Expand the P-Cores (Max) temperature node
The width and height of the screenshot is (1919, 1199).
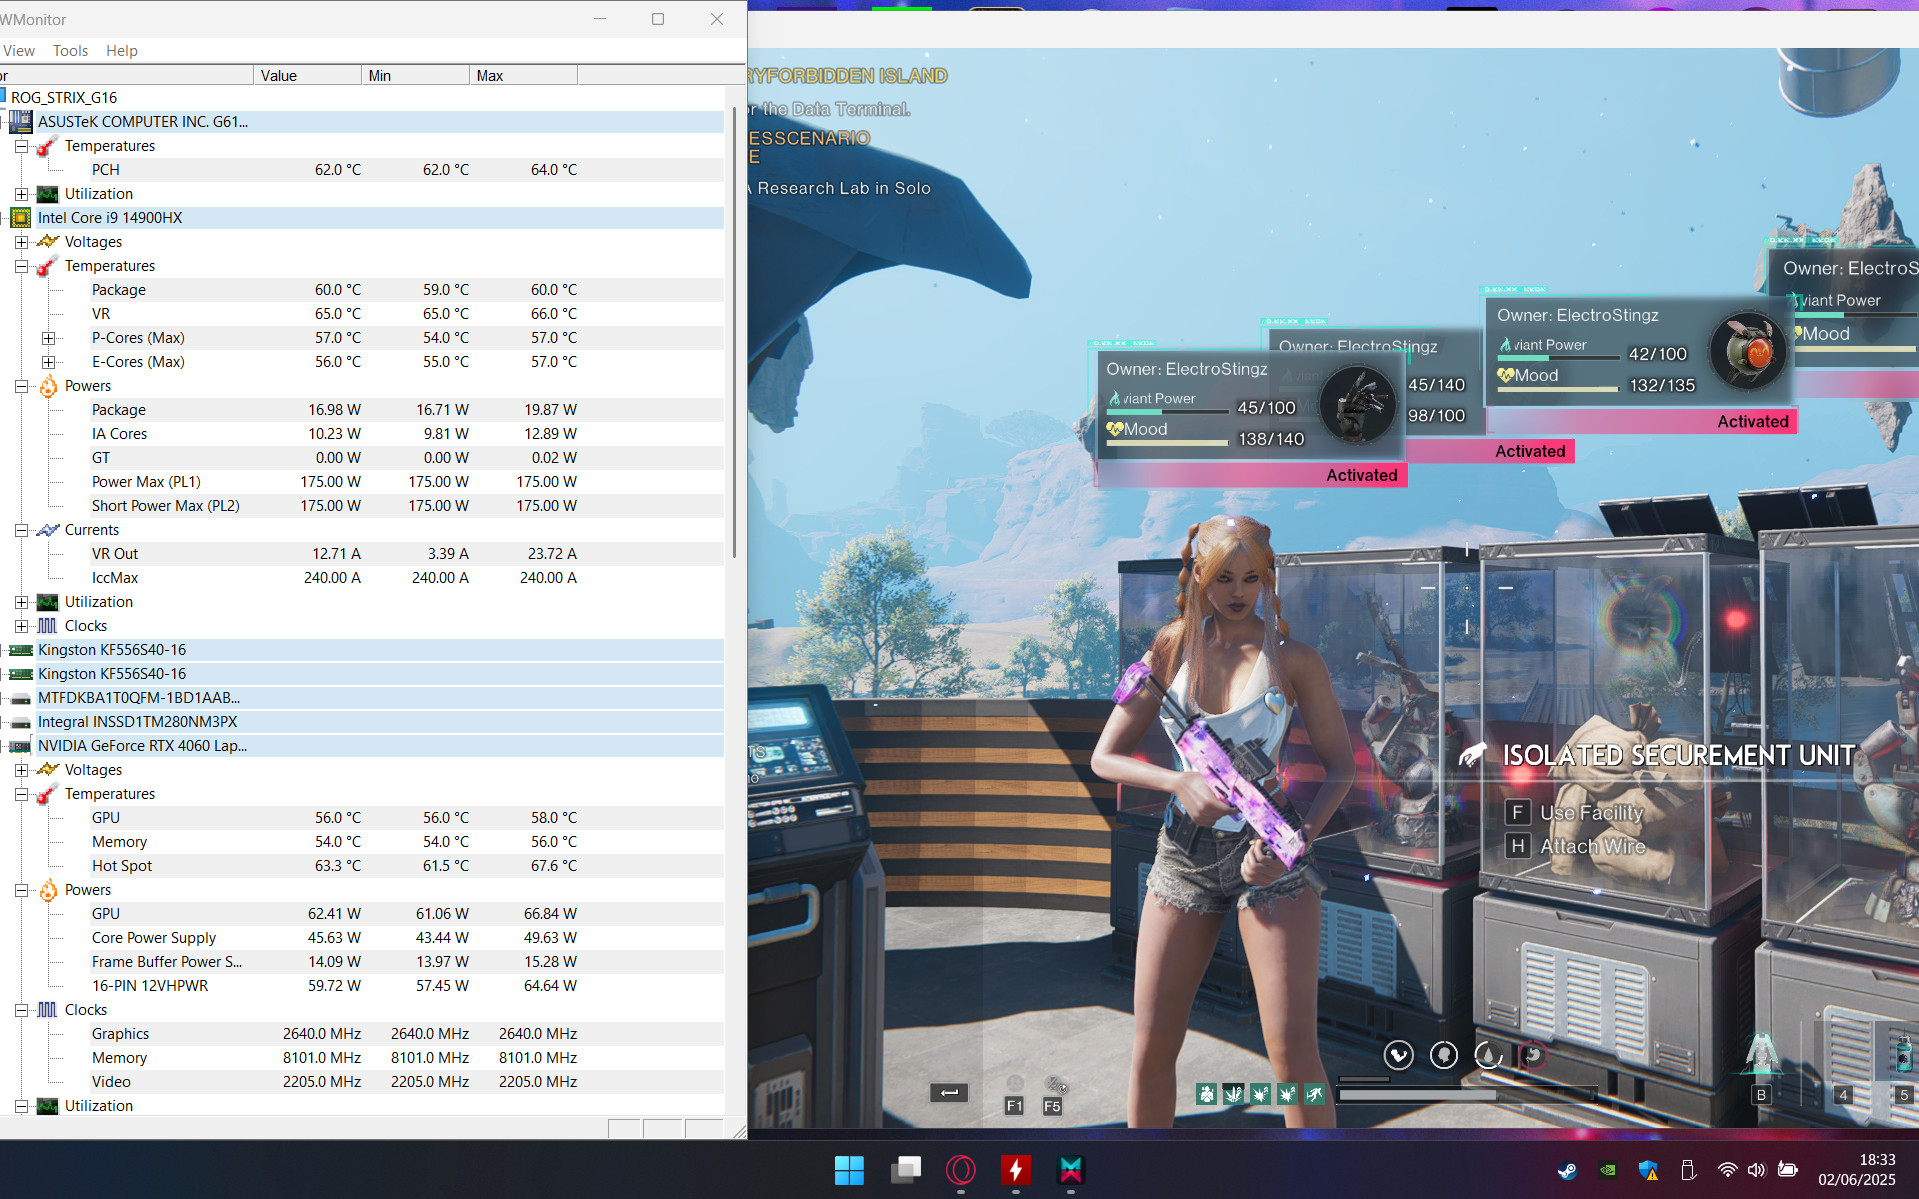click(48, 338)
